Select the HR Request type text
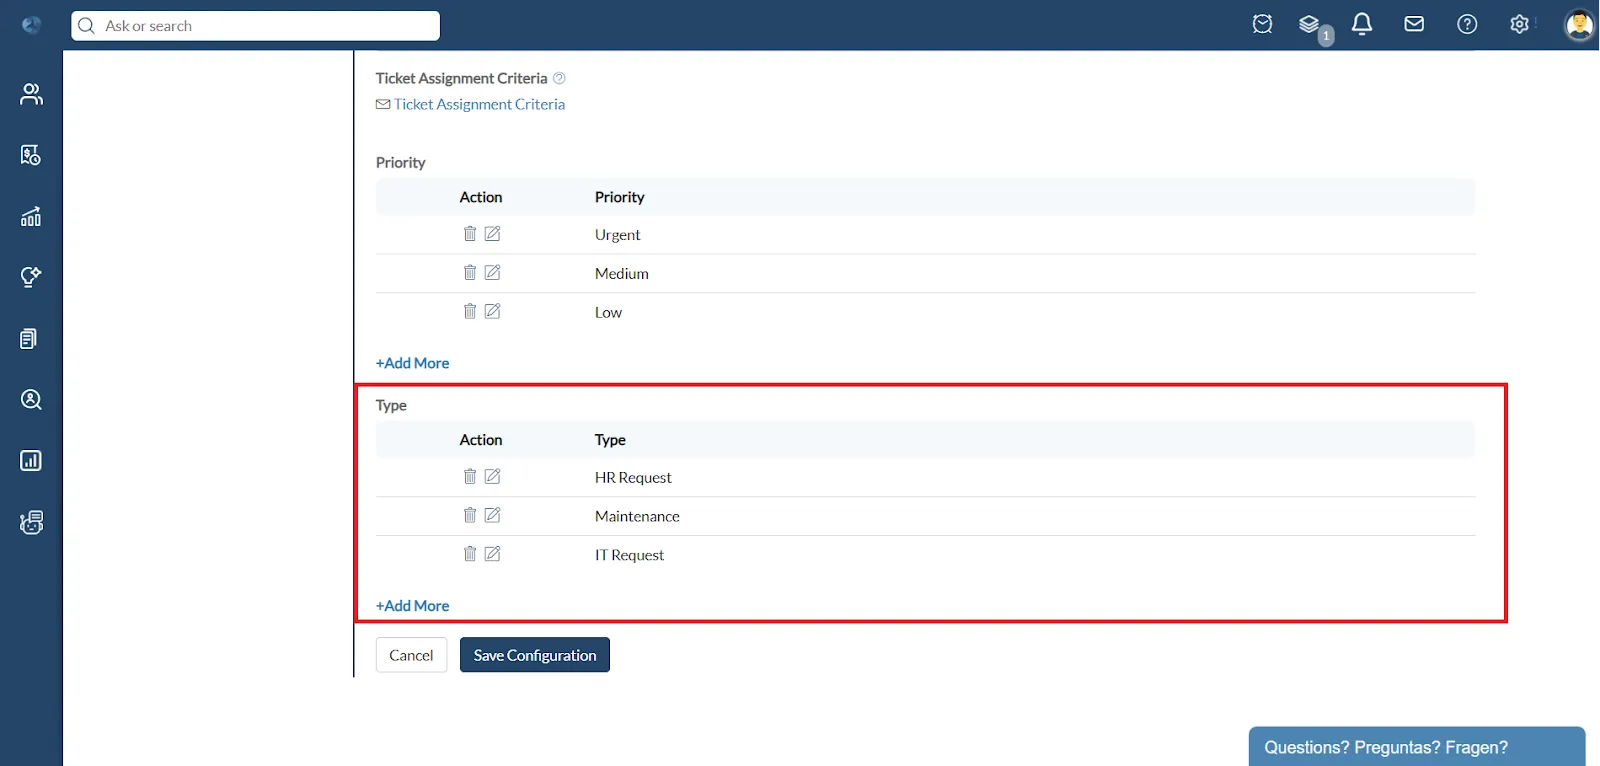The image size is (1600, 766). pos(633,478)
